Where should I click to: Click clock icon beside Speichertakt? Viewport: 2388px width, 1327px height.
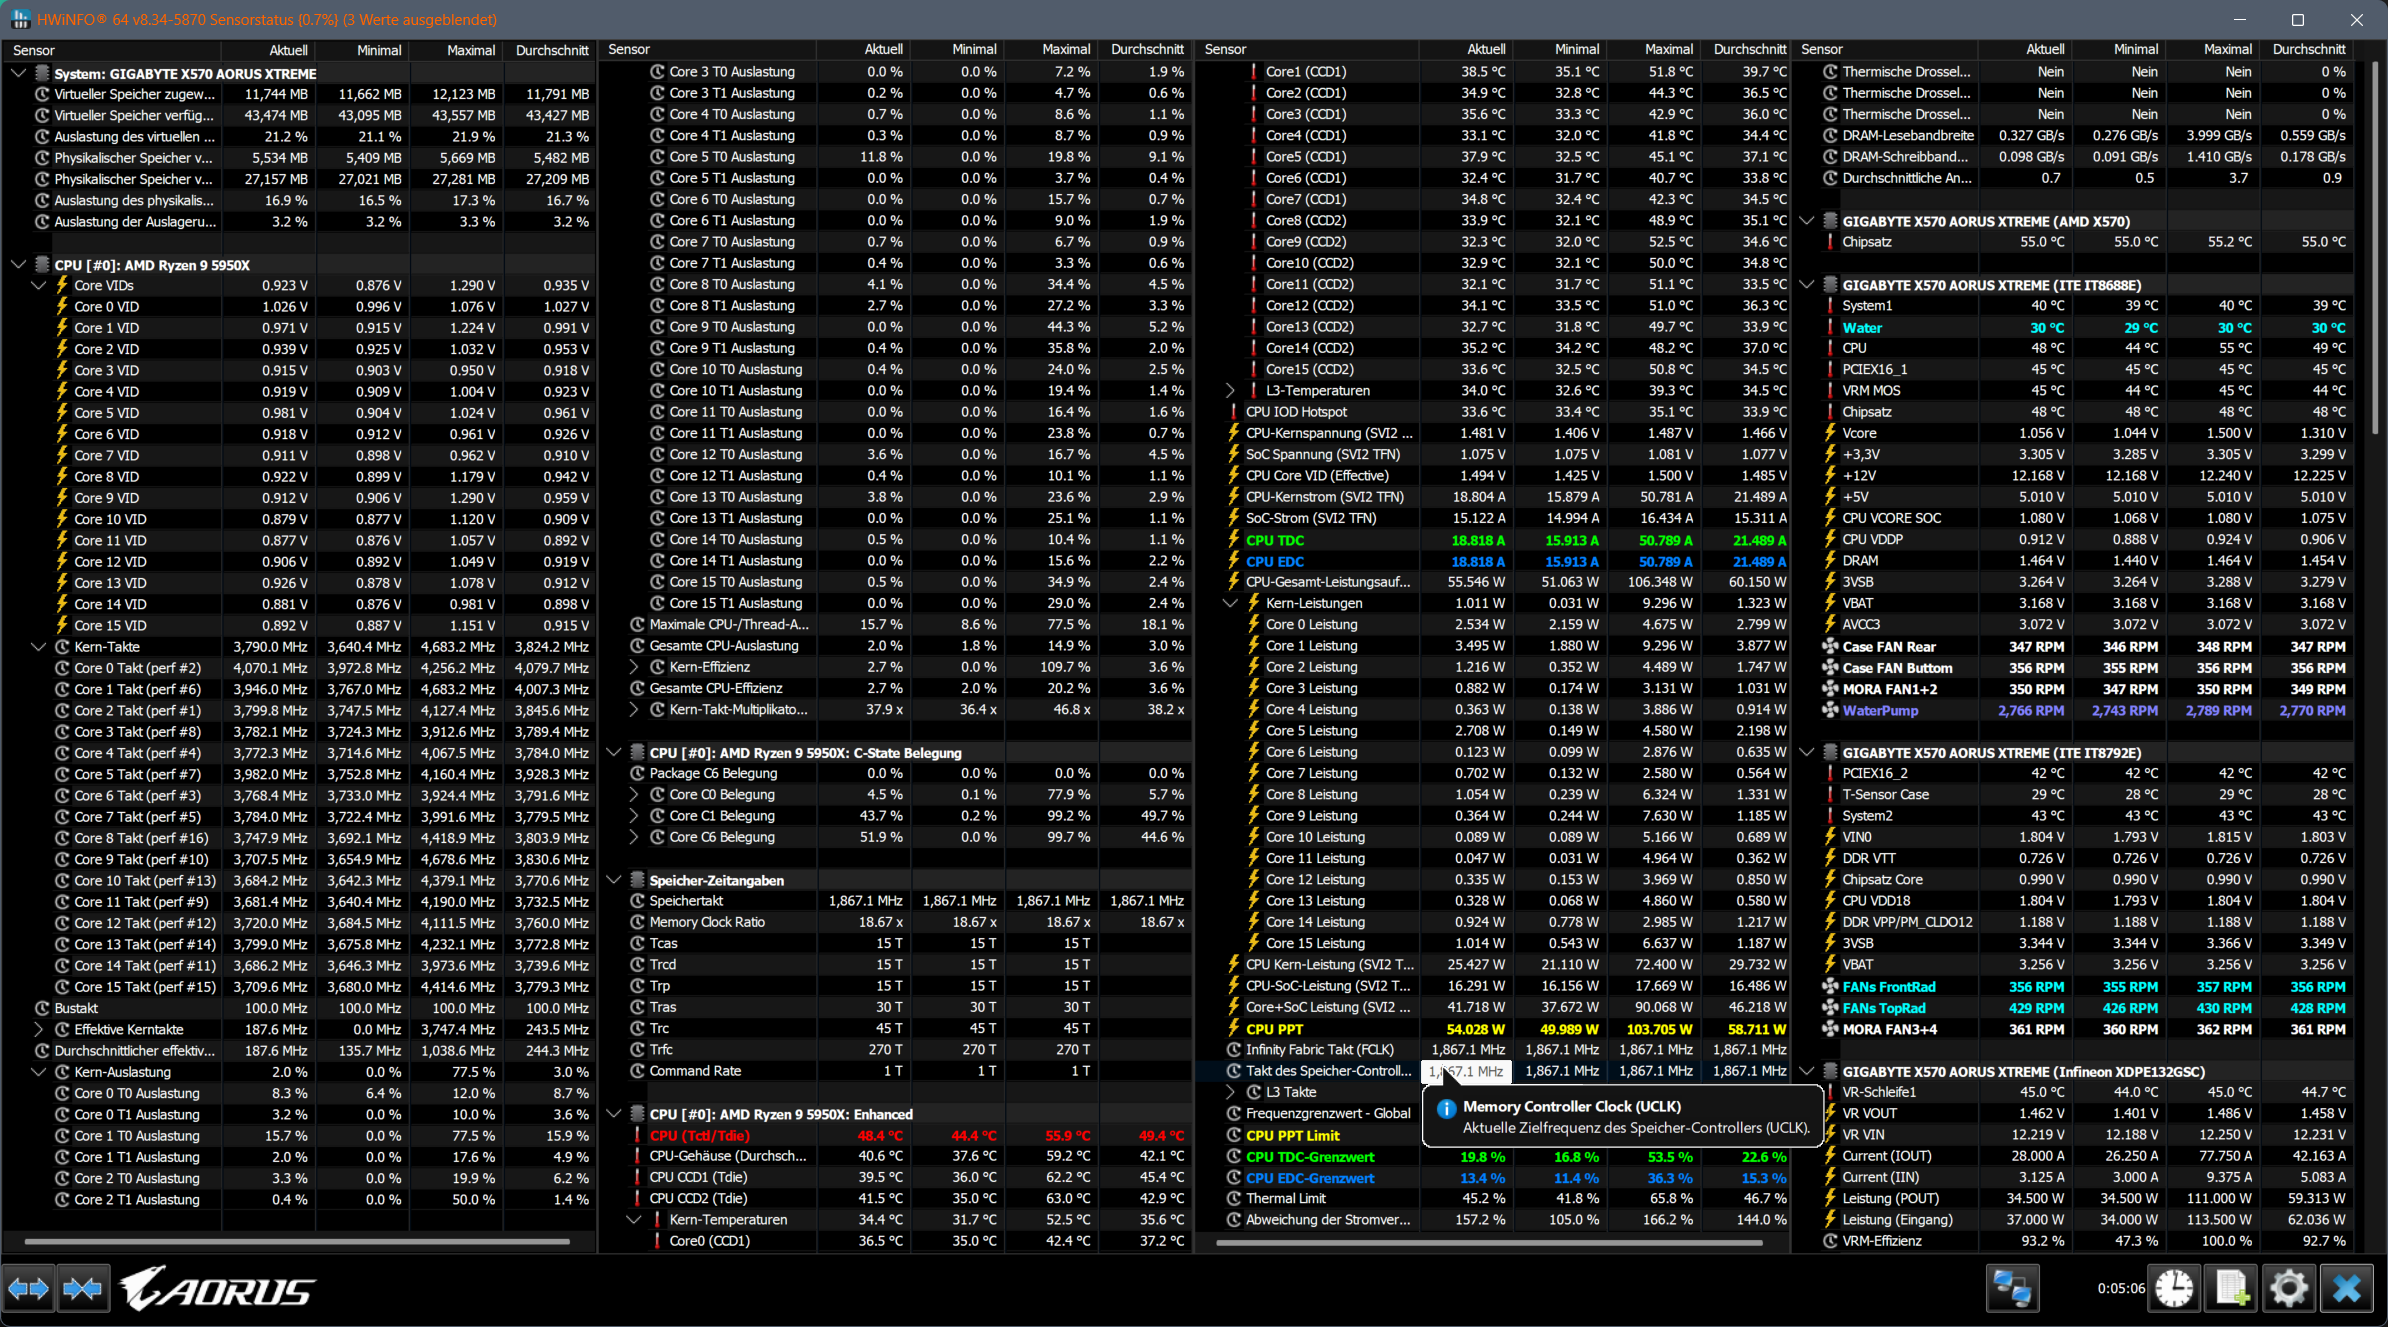tap(637, 901)
